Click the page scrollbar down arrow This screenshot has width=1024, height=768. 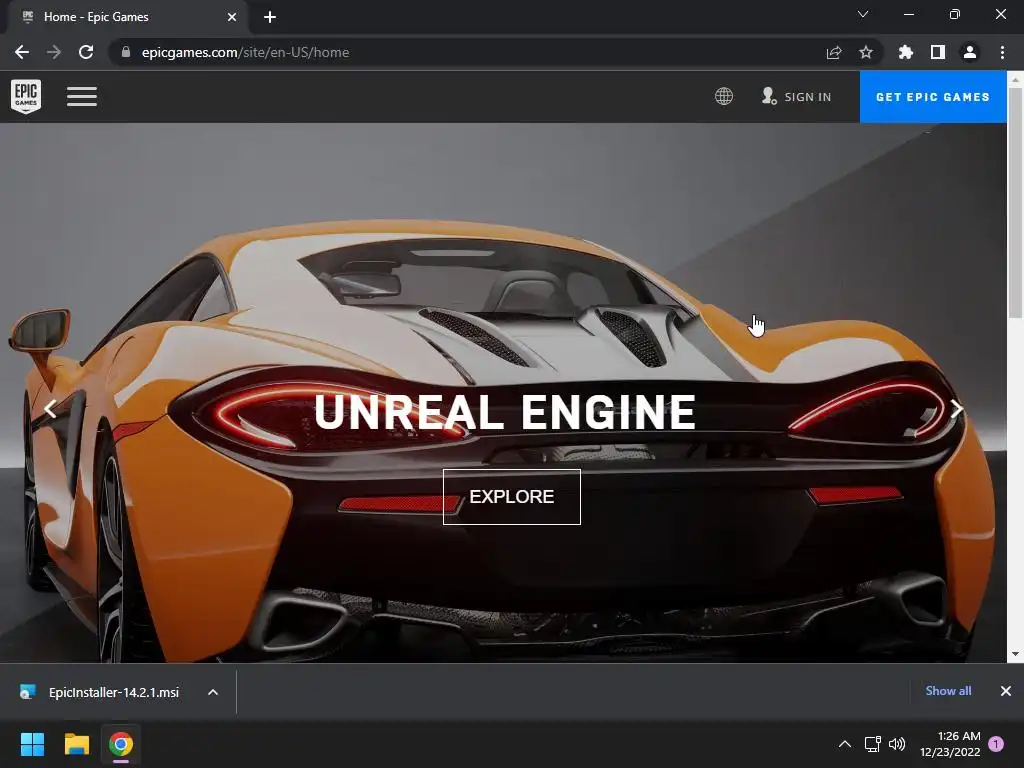(1015, 654)
